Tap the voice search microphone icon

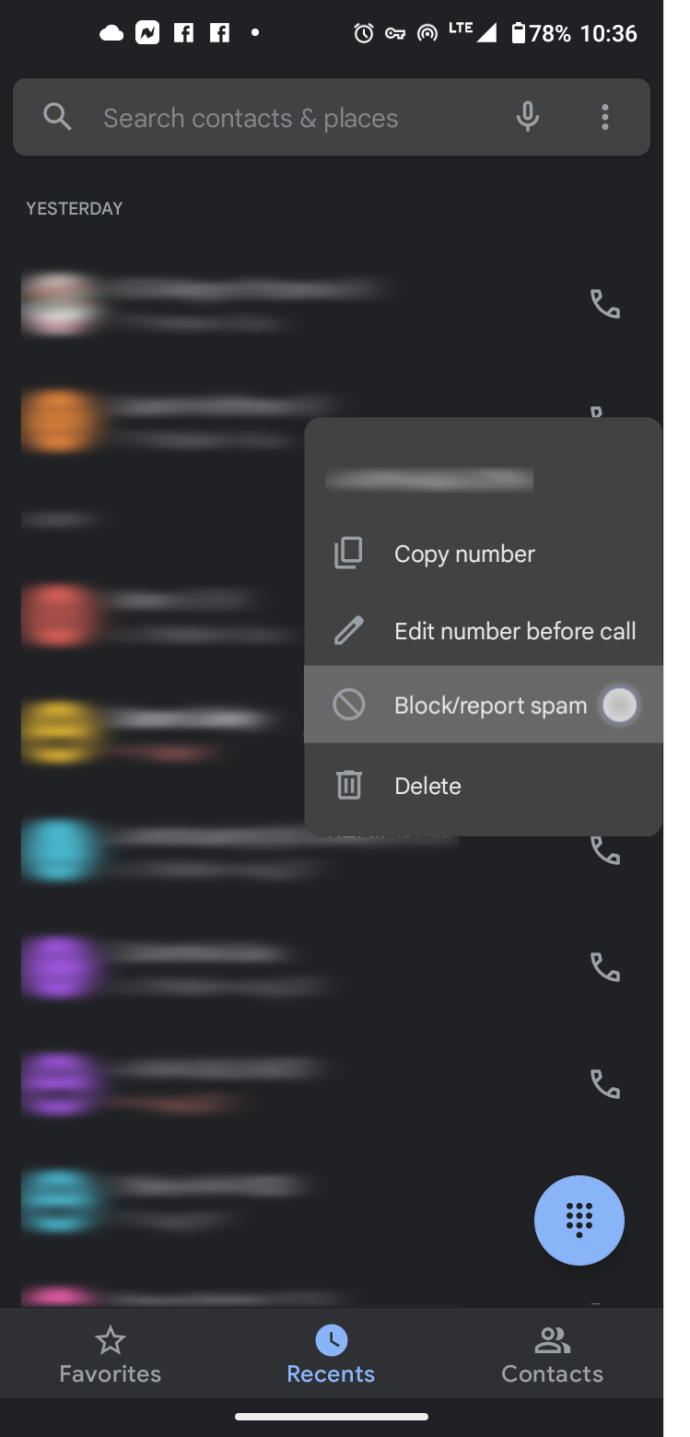[x=527, y=118]
